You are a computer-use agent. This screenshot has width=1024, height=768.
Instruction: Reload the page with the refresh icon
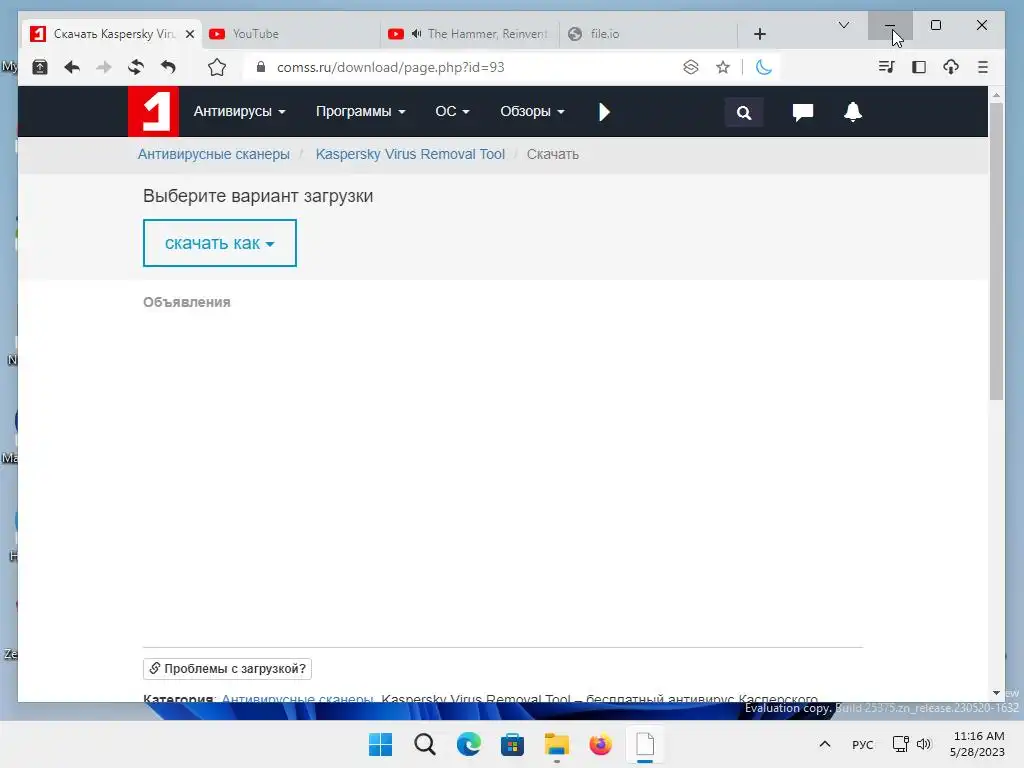point(136,67)
